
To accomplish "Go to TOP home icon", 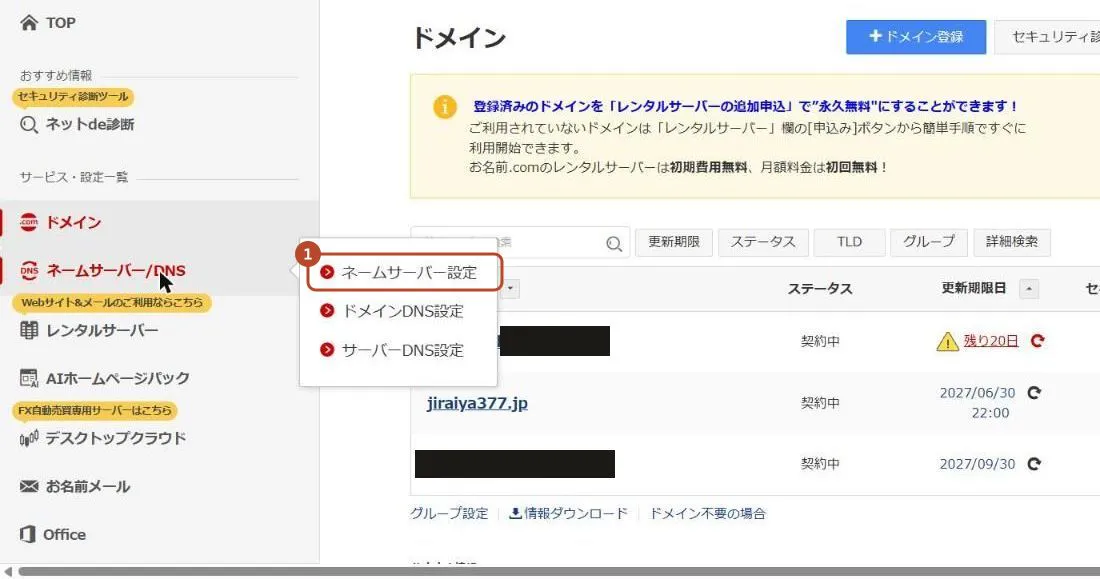I will (29, 23).
